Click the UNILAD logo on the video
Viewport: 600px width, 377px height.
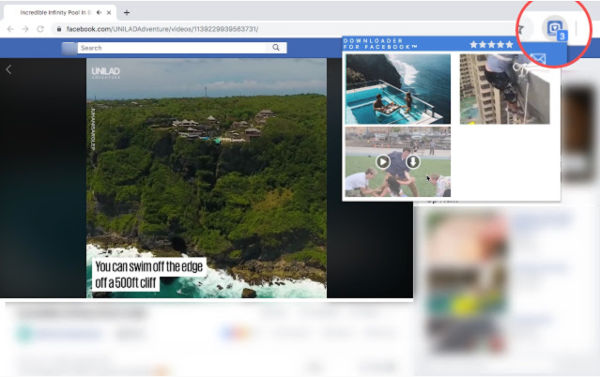(106, 73)
